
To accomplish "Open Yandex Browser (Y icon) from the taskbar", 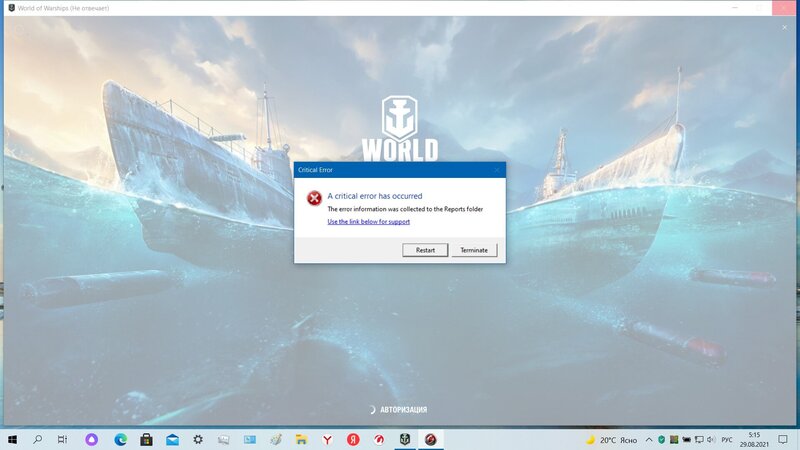I will point(327,439).
